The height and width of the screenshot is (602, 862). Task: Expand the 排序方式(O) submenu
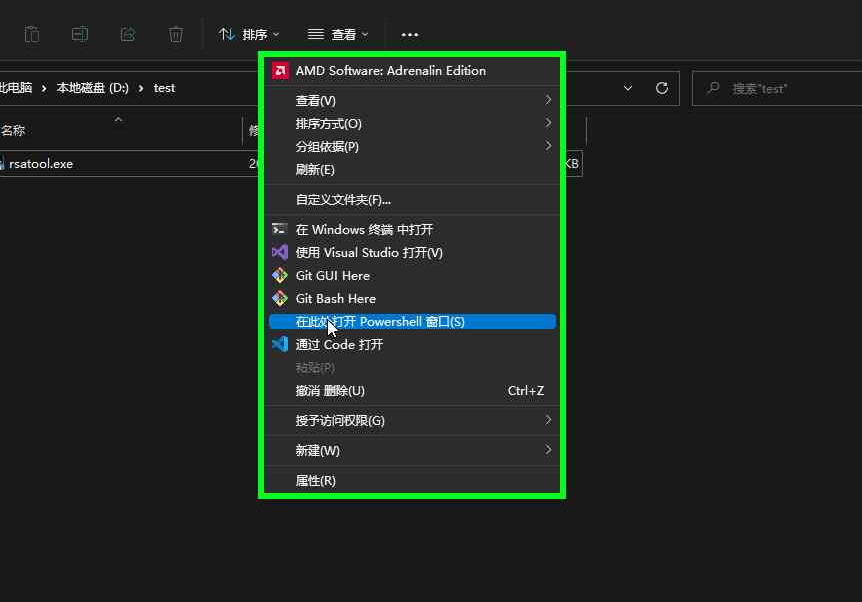[412, 124]
